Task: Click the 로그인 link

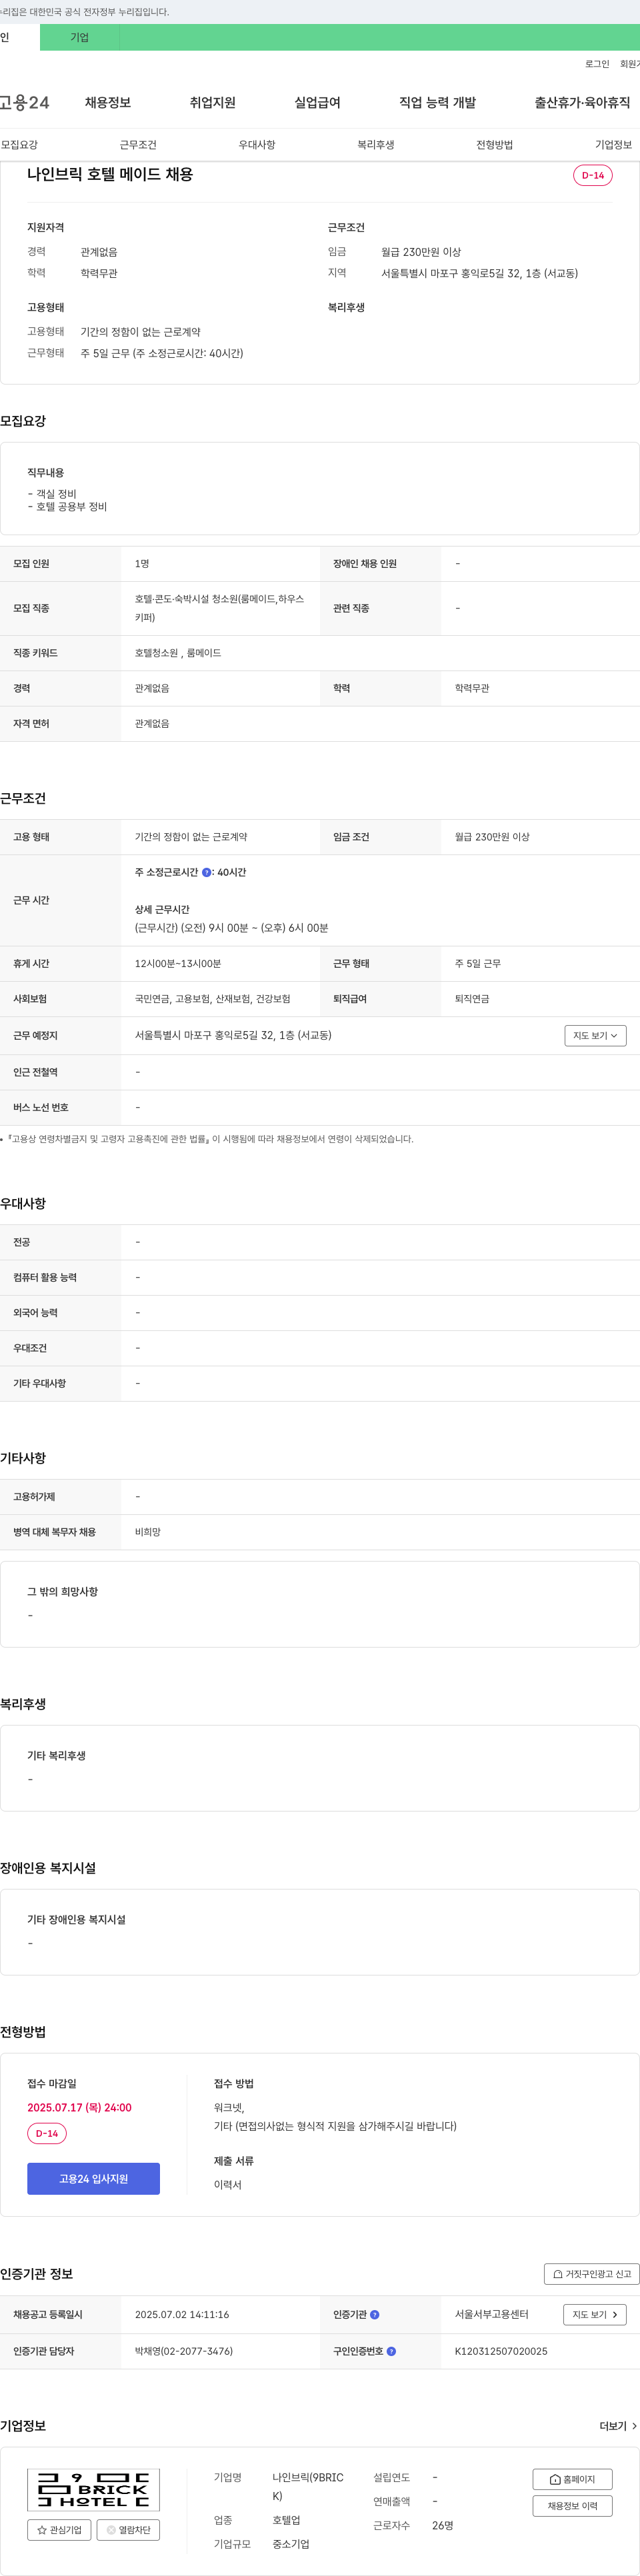Action: click(x=597, y=64)
